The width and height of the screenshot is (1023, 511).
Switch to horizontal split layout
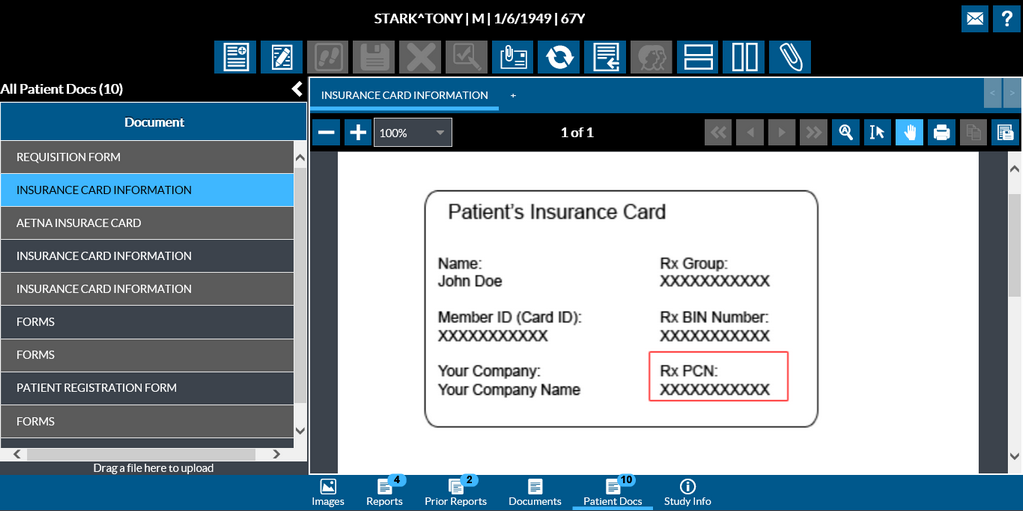(x=697, y=57)
